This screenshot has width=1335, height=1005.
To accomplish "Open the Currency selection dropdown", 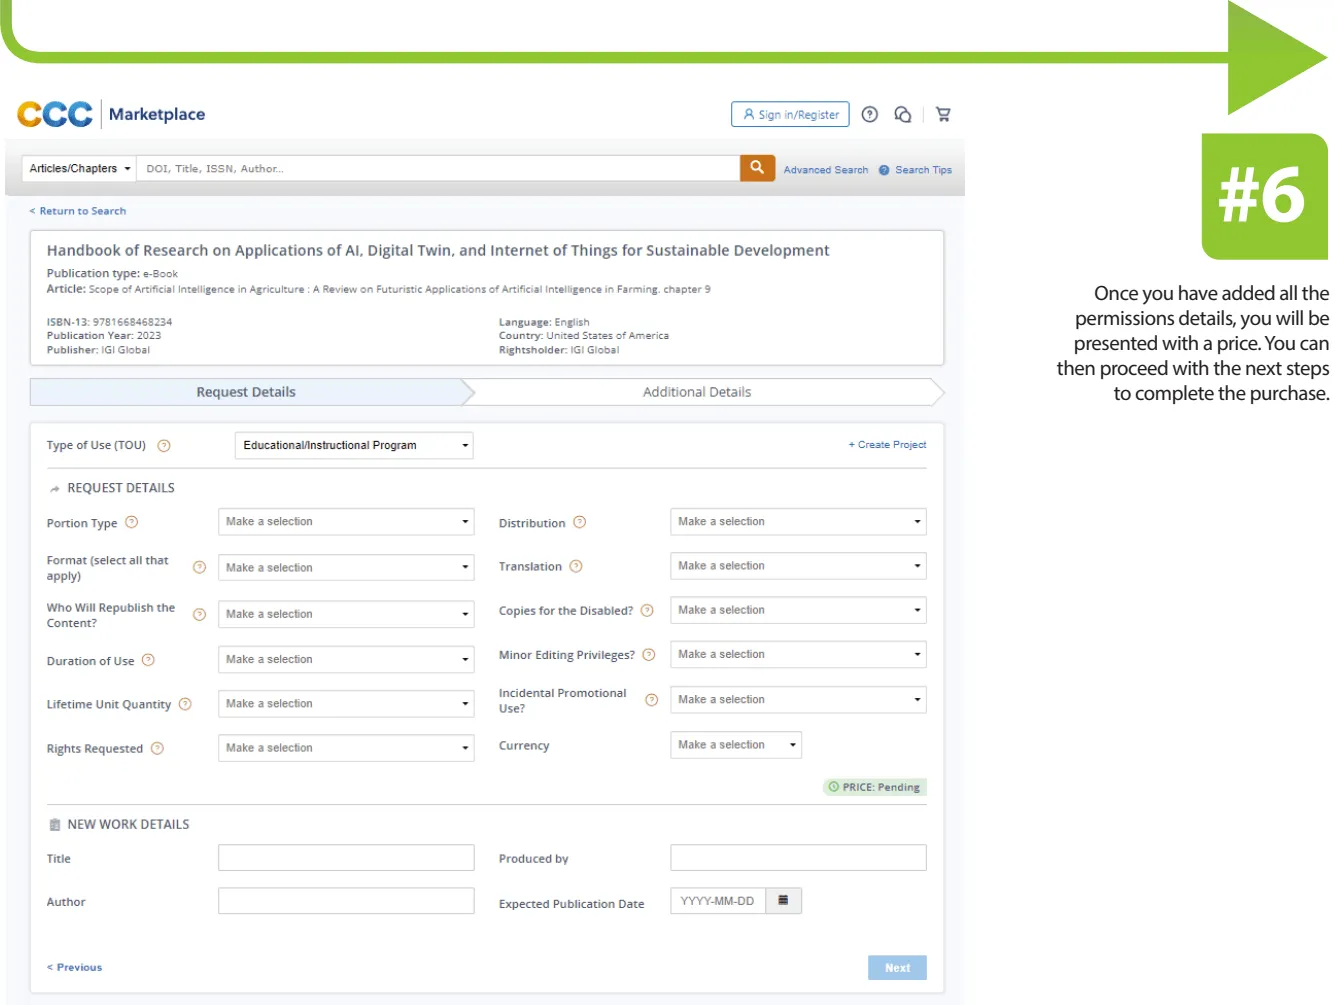I will (736, 744).
